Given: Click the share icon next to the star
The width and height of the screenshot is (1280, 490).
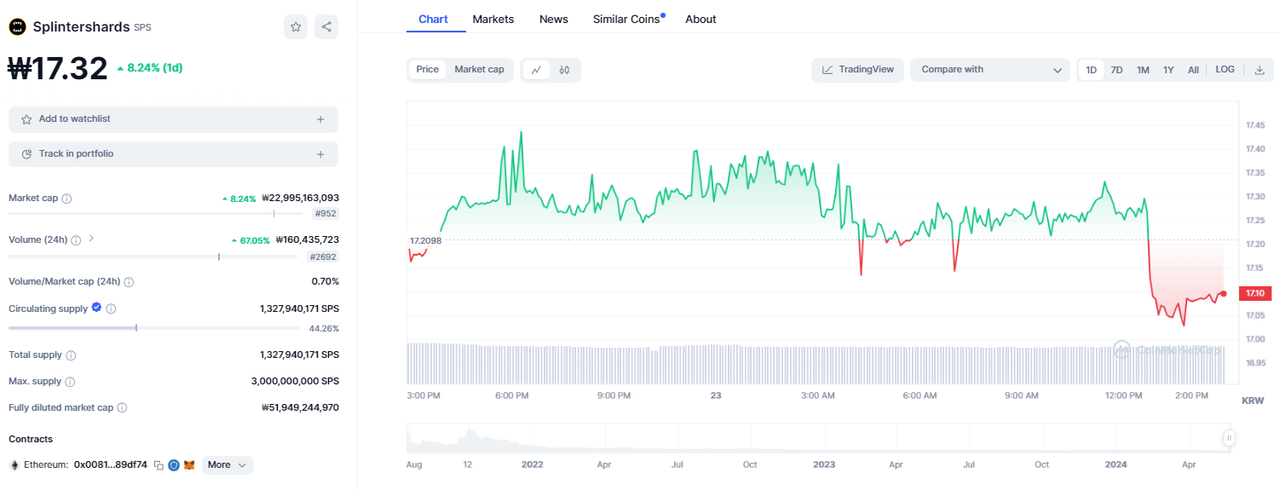Looking at the screenshot, I should (x=326, y=27).
